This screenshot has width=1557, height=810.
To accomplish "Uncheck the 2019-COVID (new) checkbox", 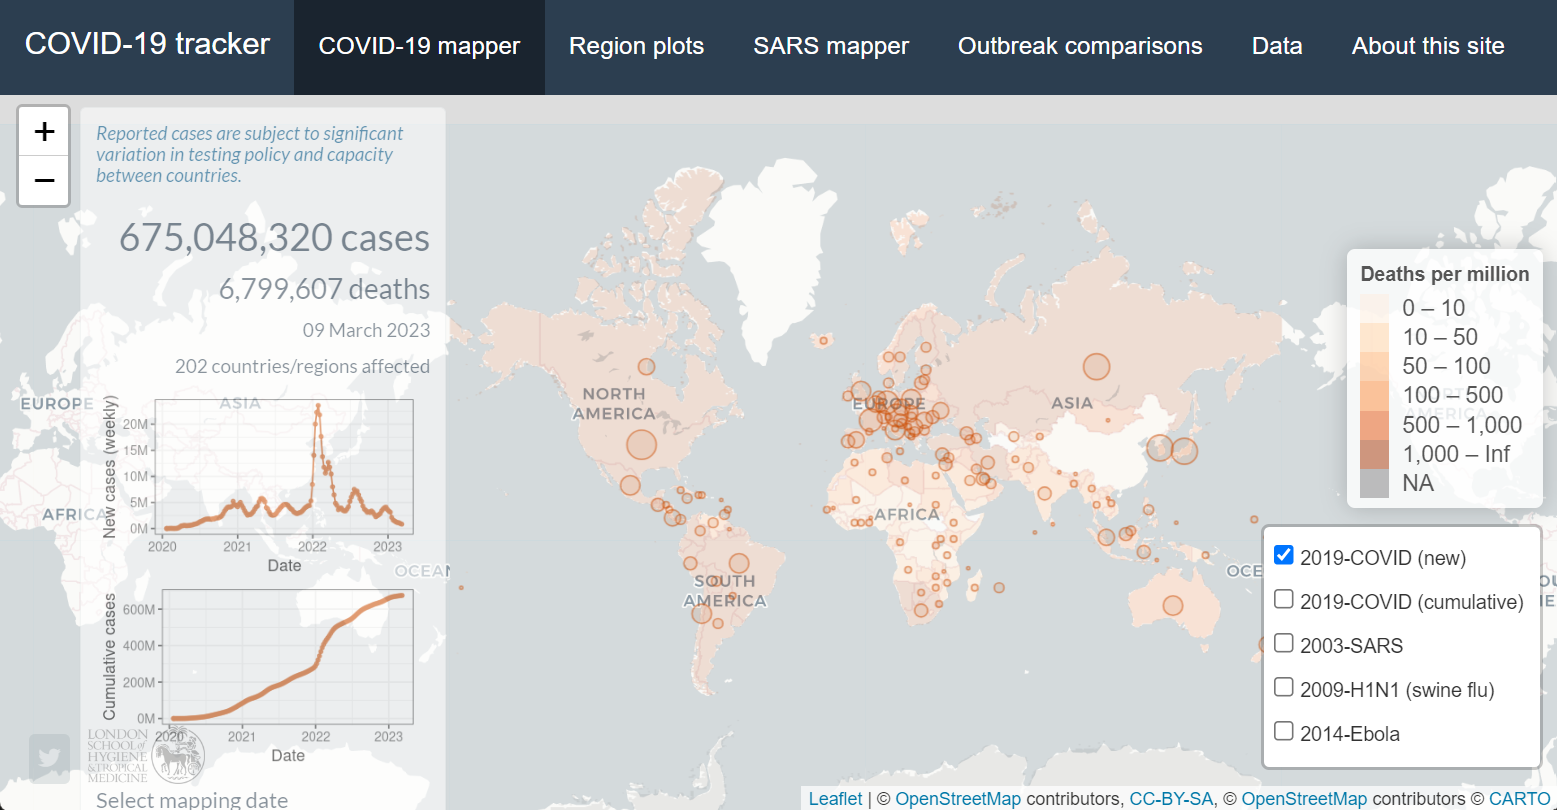I will (x=1284, y=556).
